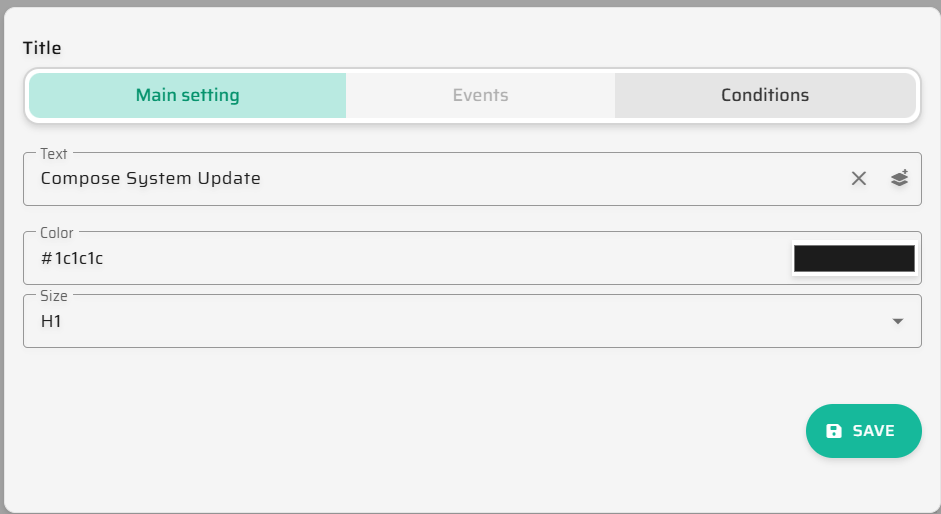This screenshot has width=941, height=514.
Task: Click the empty area left of Save
Action: (x=400, y=431)
